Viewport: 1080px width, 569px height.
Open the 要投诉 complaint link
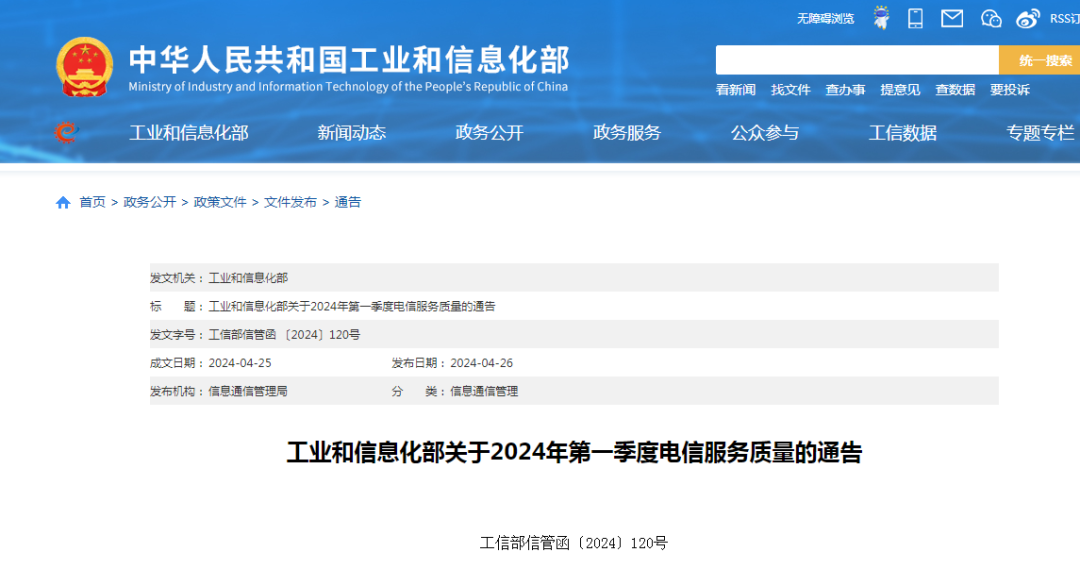coord(1009,89)
